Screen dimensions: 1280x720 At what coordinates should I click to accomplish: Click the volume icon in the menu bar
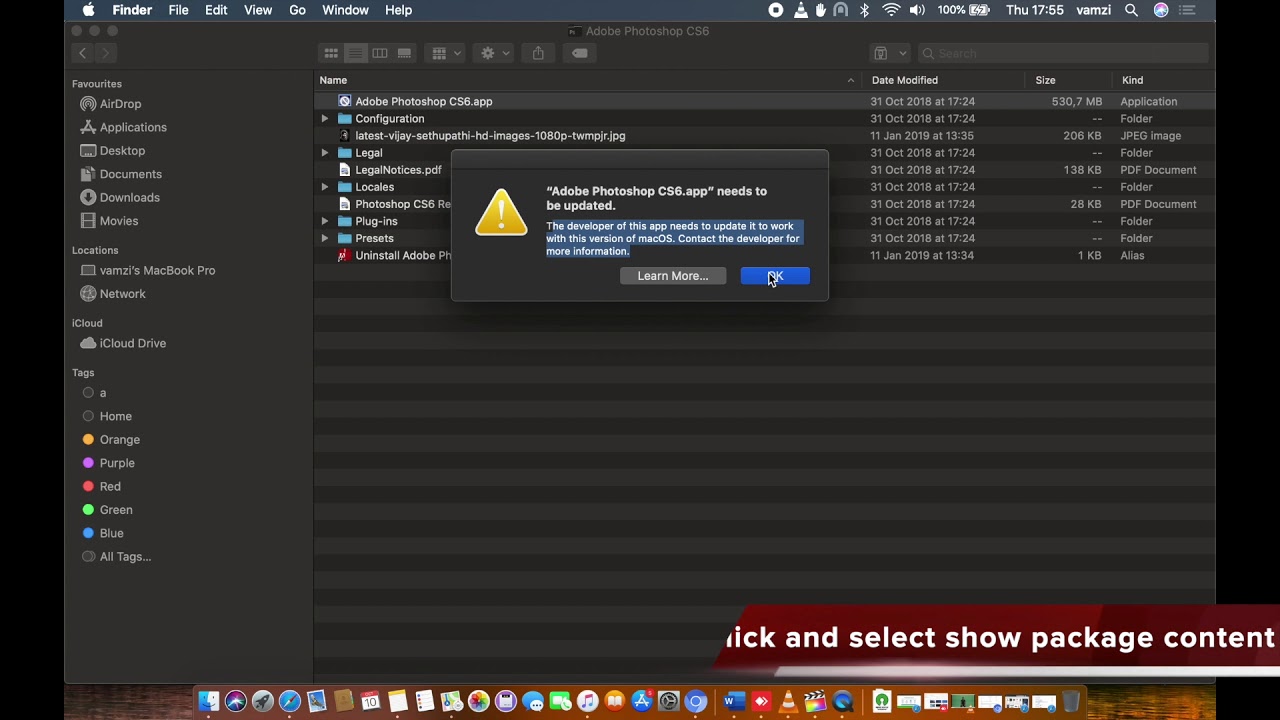click(917, 10)
